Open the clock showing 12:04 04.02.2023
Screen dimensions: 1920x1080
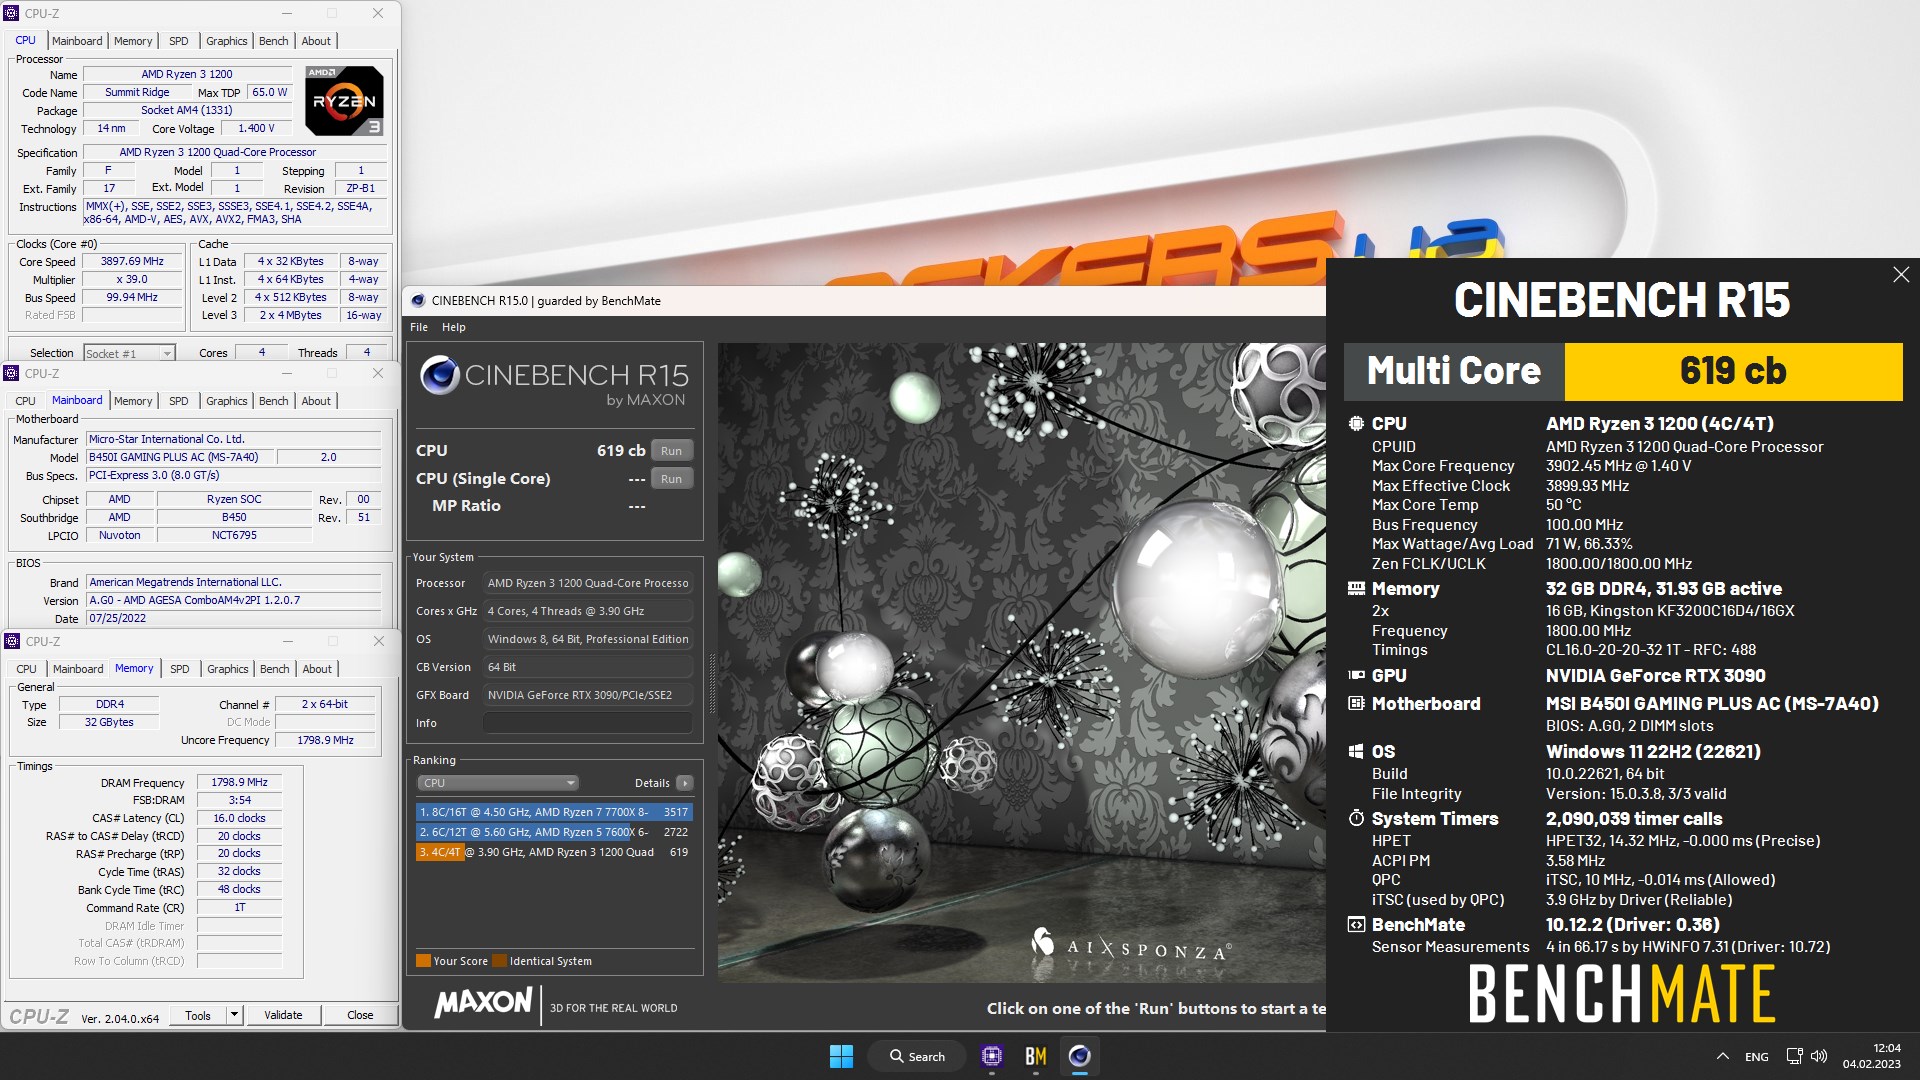tap(1871, 1056)
